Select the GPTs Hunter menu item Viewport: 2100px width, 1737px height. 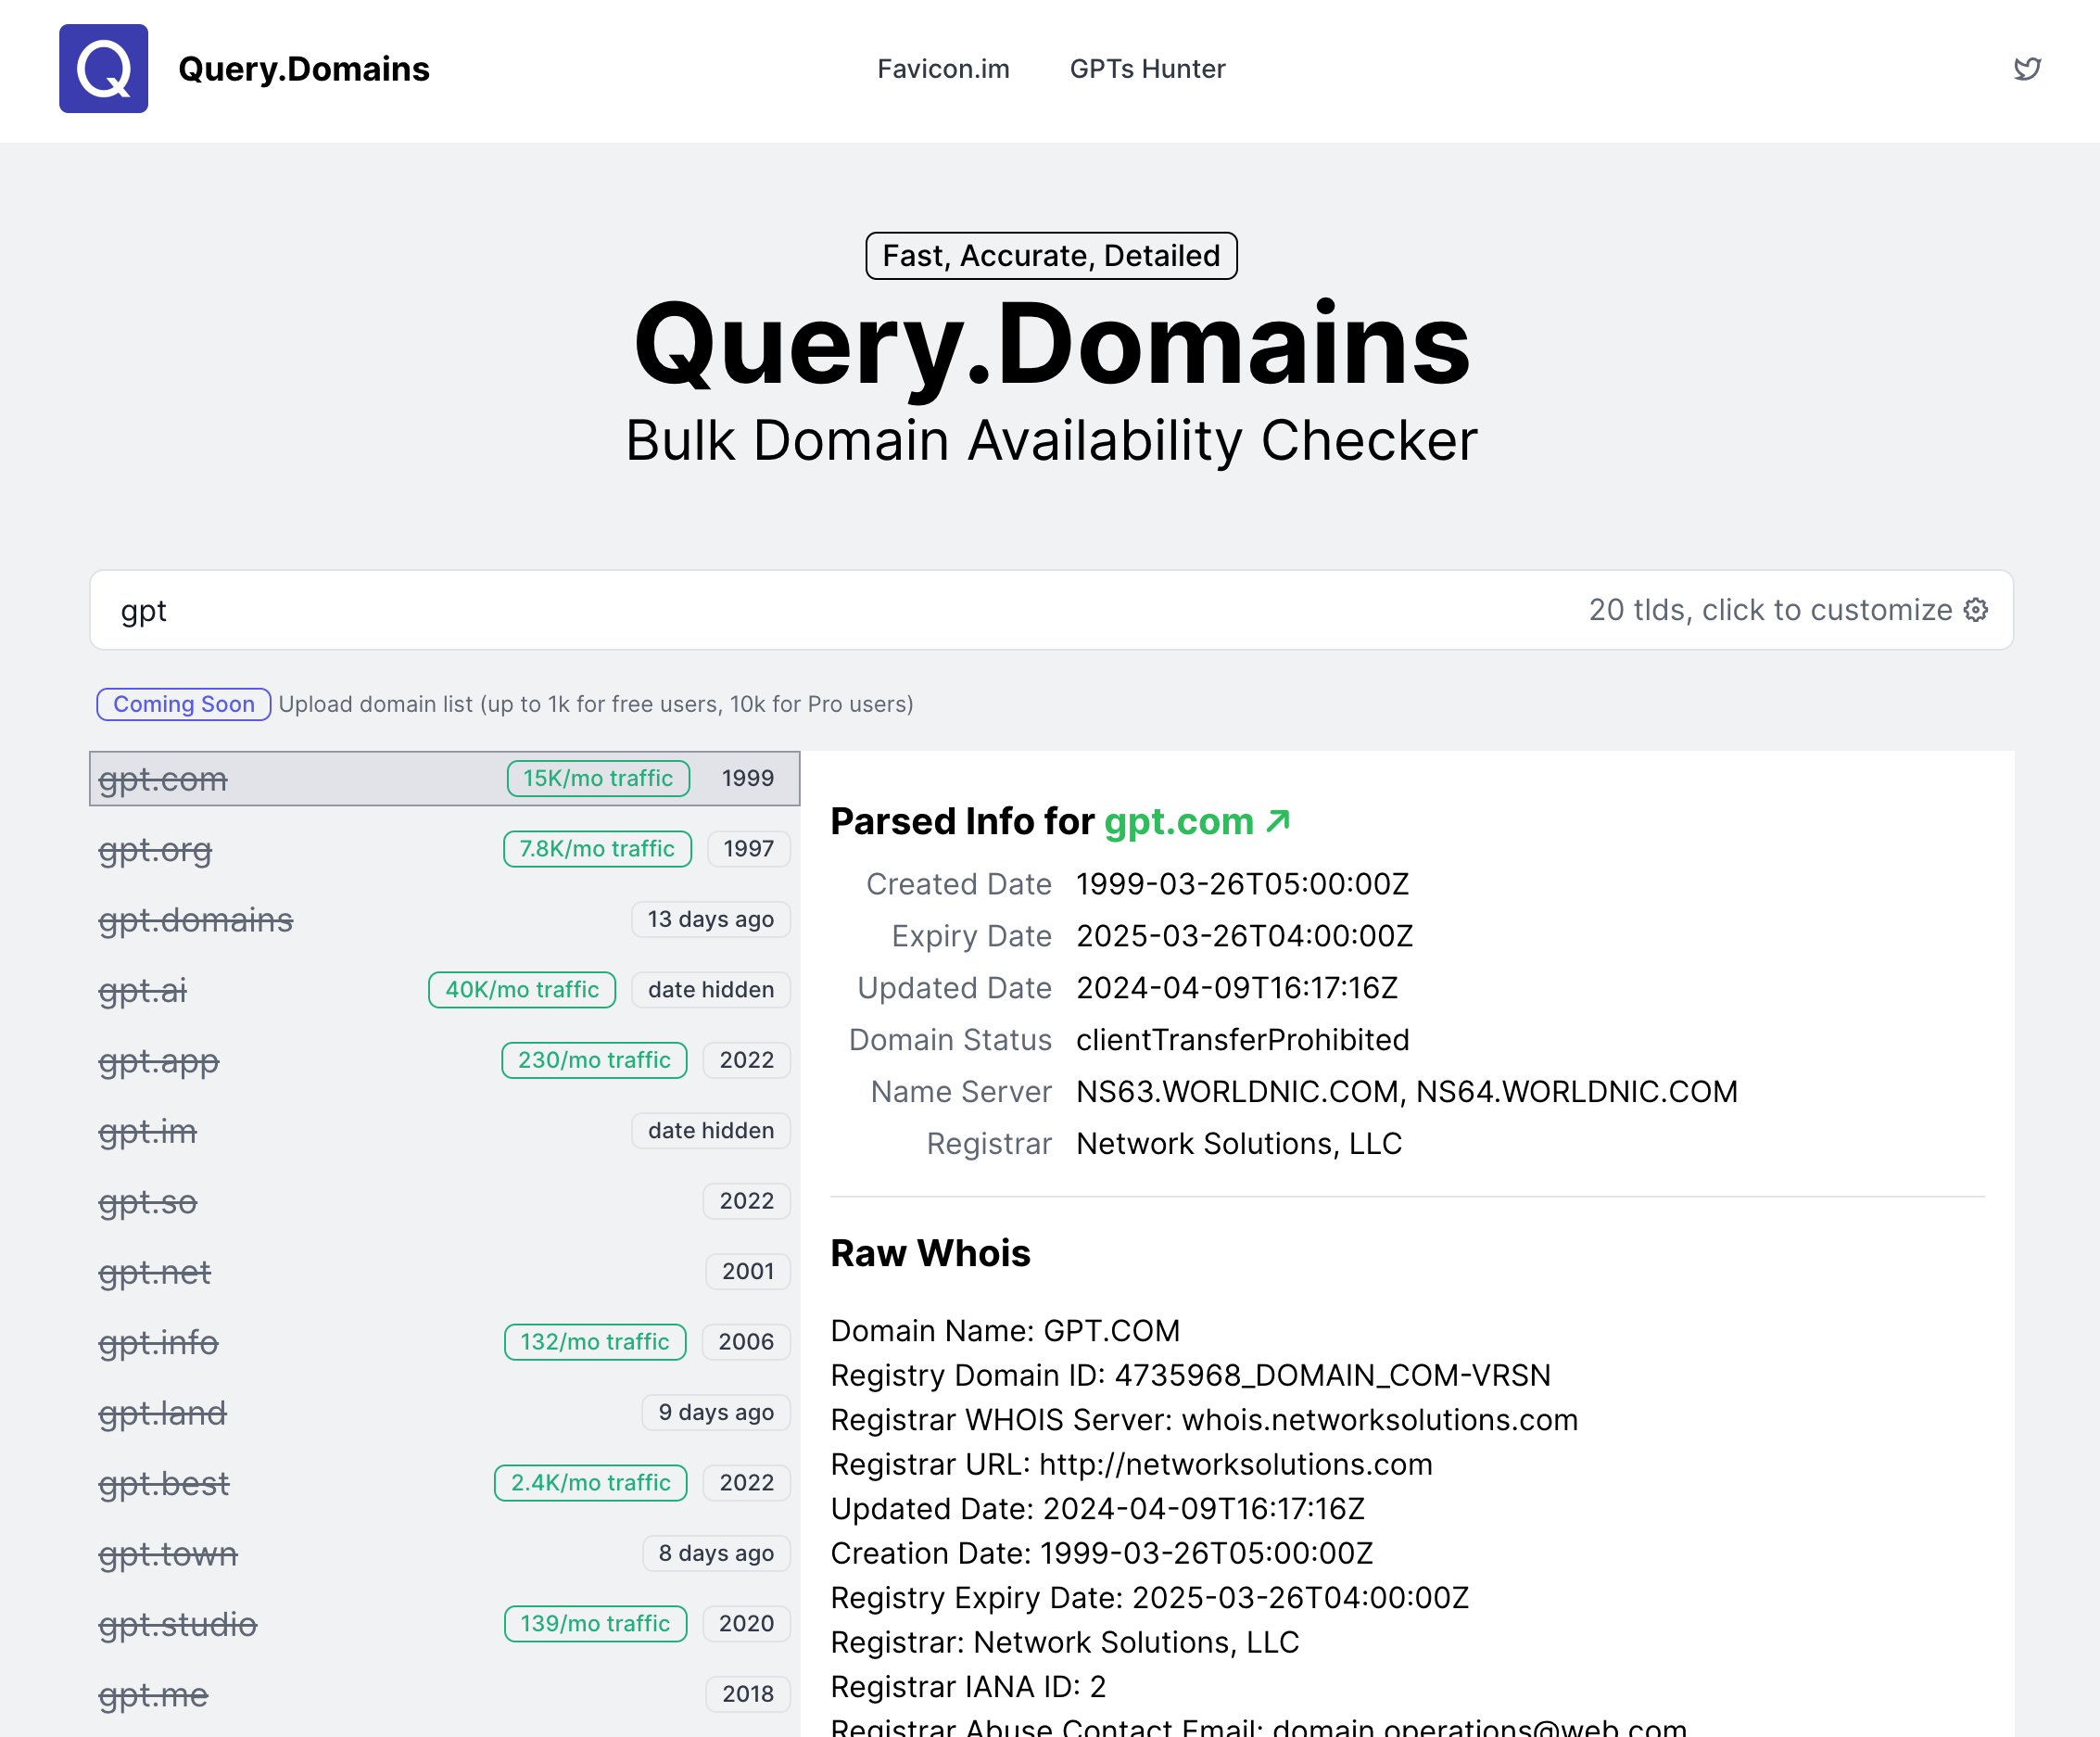pyautogui.click(x=1147, y=70)
